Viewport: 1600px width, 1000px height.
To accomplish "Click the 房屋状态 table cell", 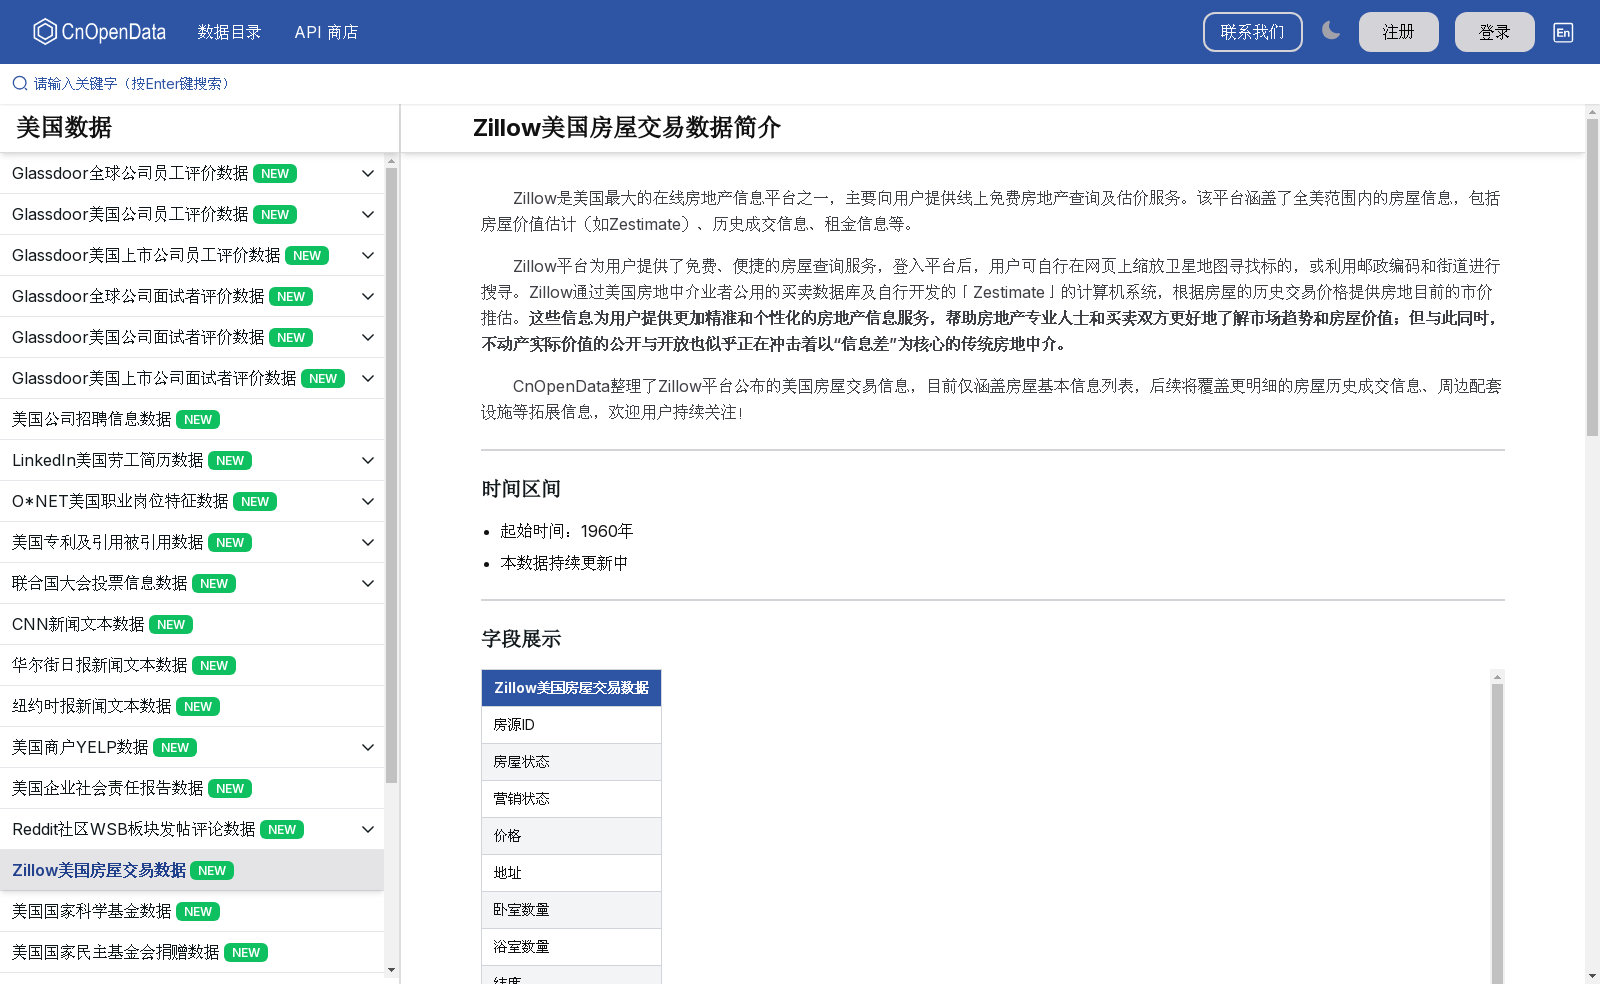I will coord(571,762).
